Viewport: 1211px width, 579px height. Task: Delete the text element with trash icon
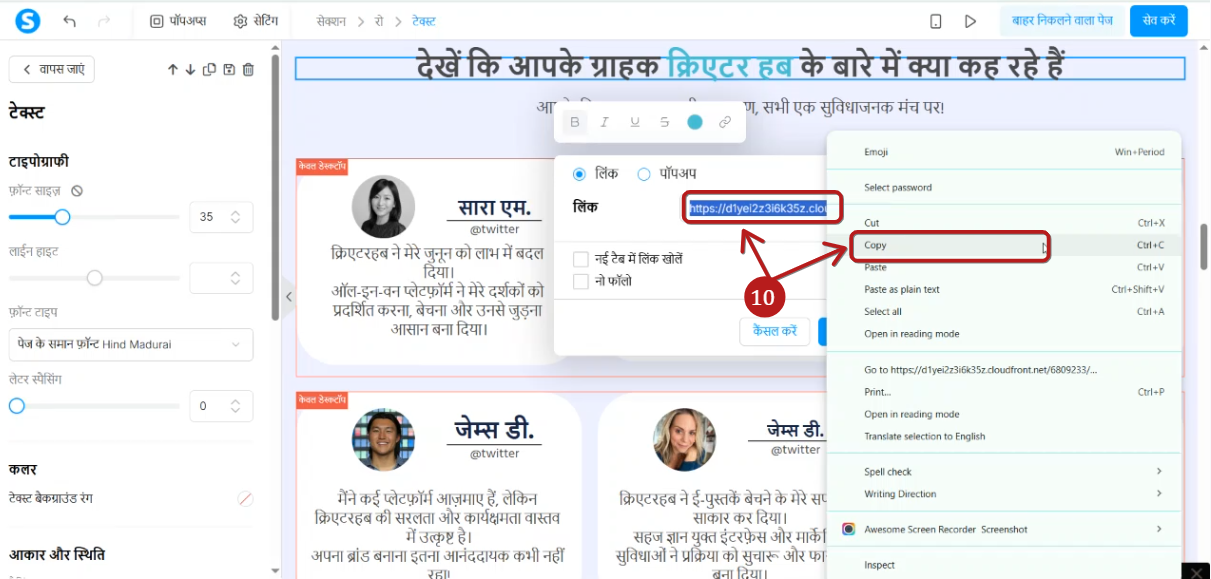[x=248, y=69]
